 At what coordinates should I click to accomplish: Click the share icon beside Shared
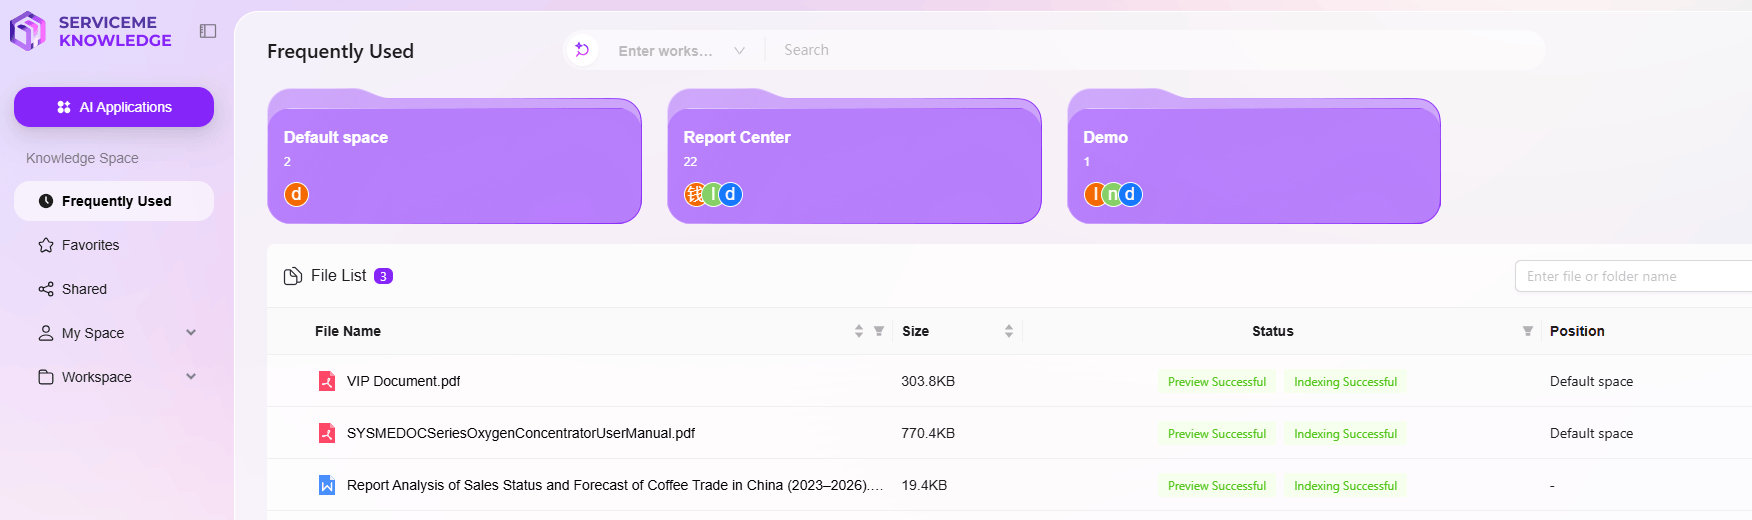coord(46,289)
